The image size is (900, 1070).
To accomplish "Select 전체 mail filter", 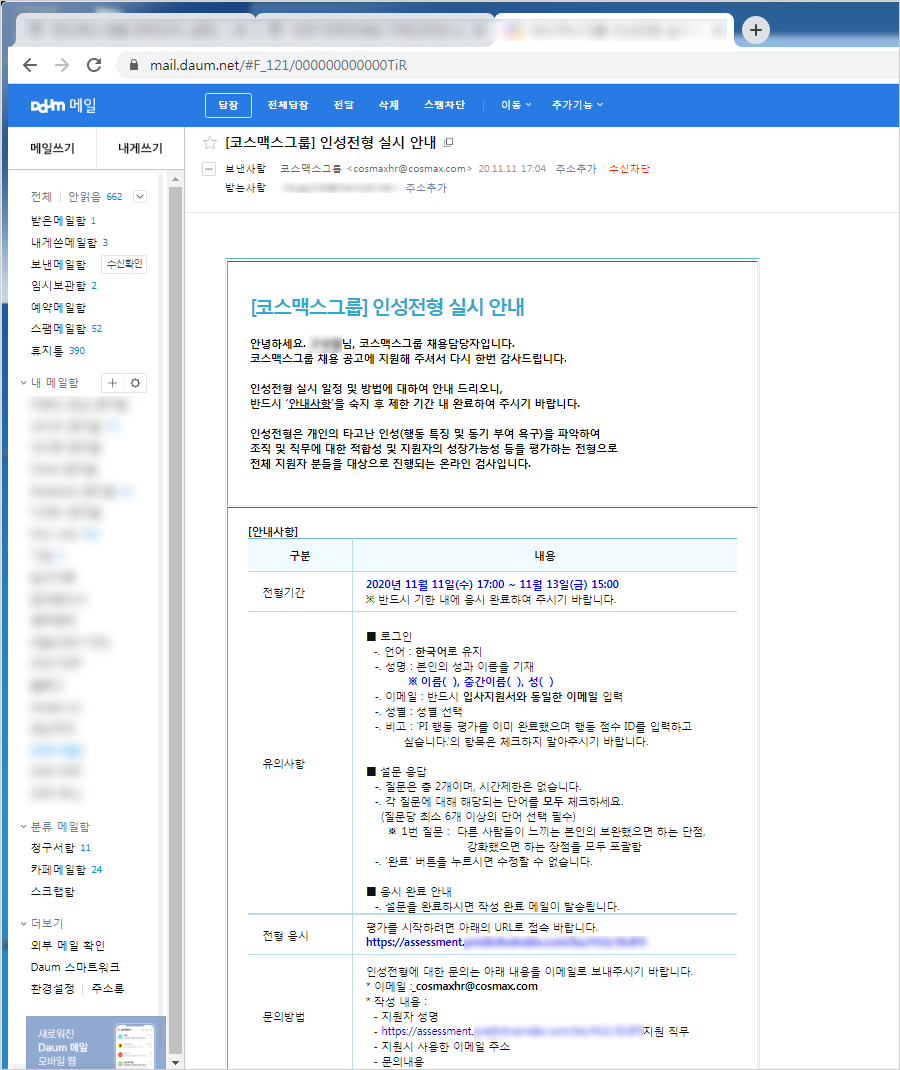I will [x=41, y=197].
